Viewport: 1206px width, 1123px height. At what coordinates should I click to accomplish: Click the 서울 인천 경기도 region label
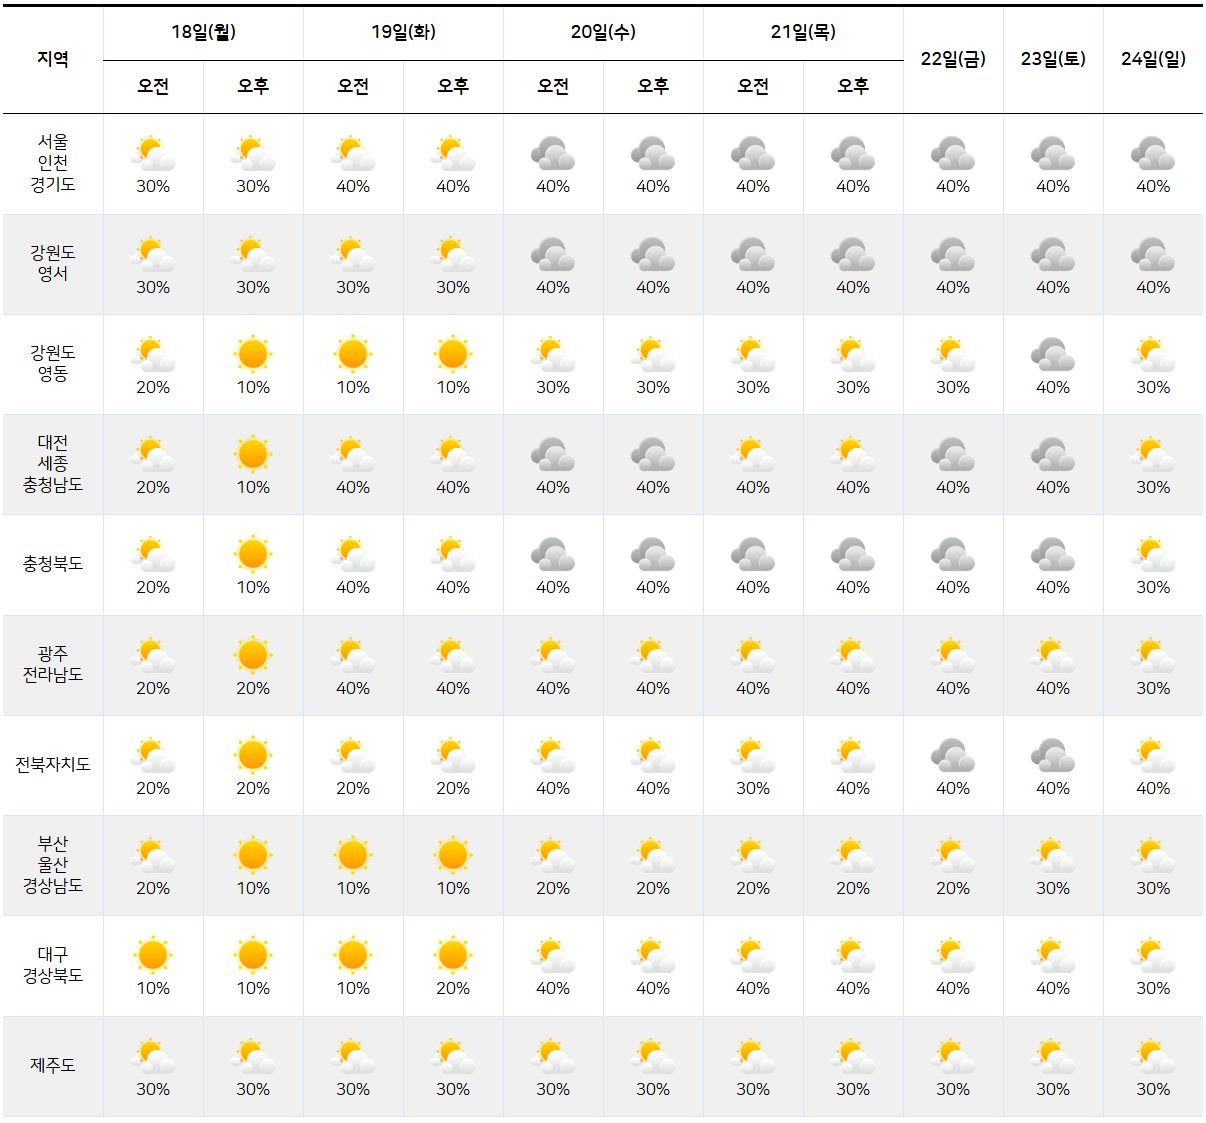pyautogui.click(x=53, y=163)
